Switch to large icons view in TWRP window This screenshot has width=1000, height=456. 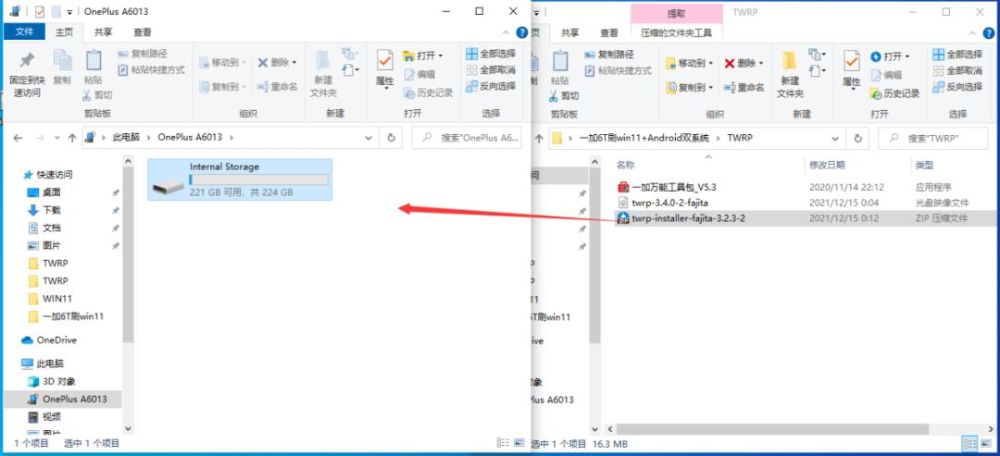[x=986, y=443]
